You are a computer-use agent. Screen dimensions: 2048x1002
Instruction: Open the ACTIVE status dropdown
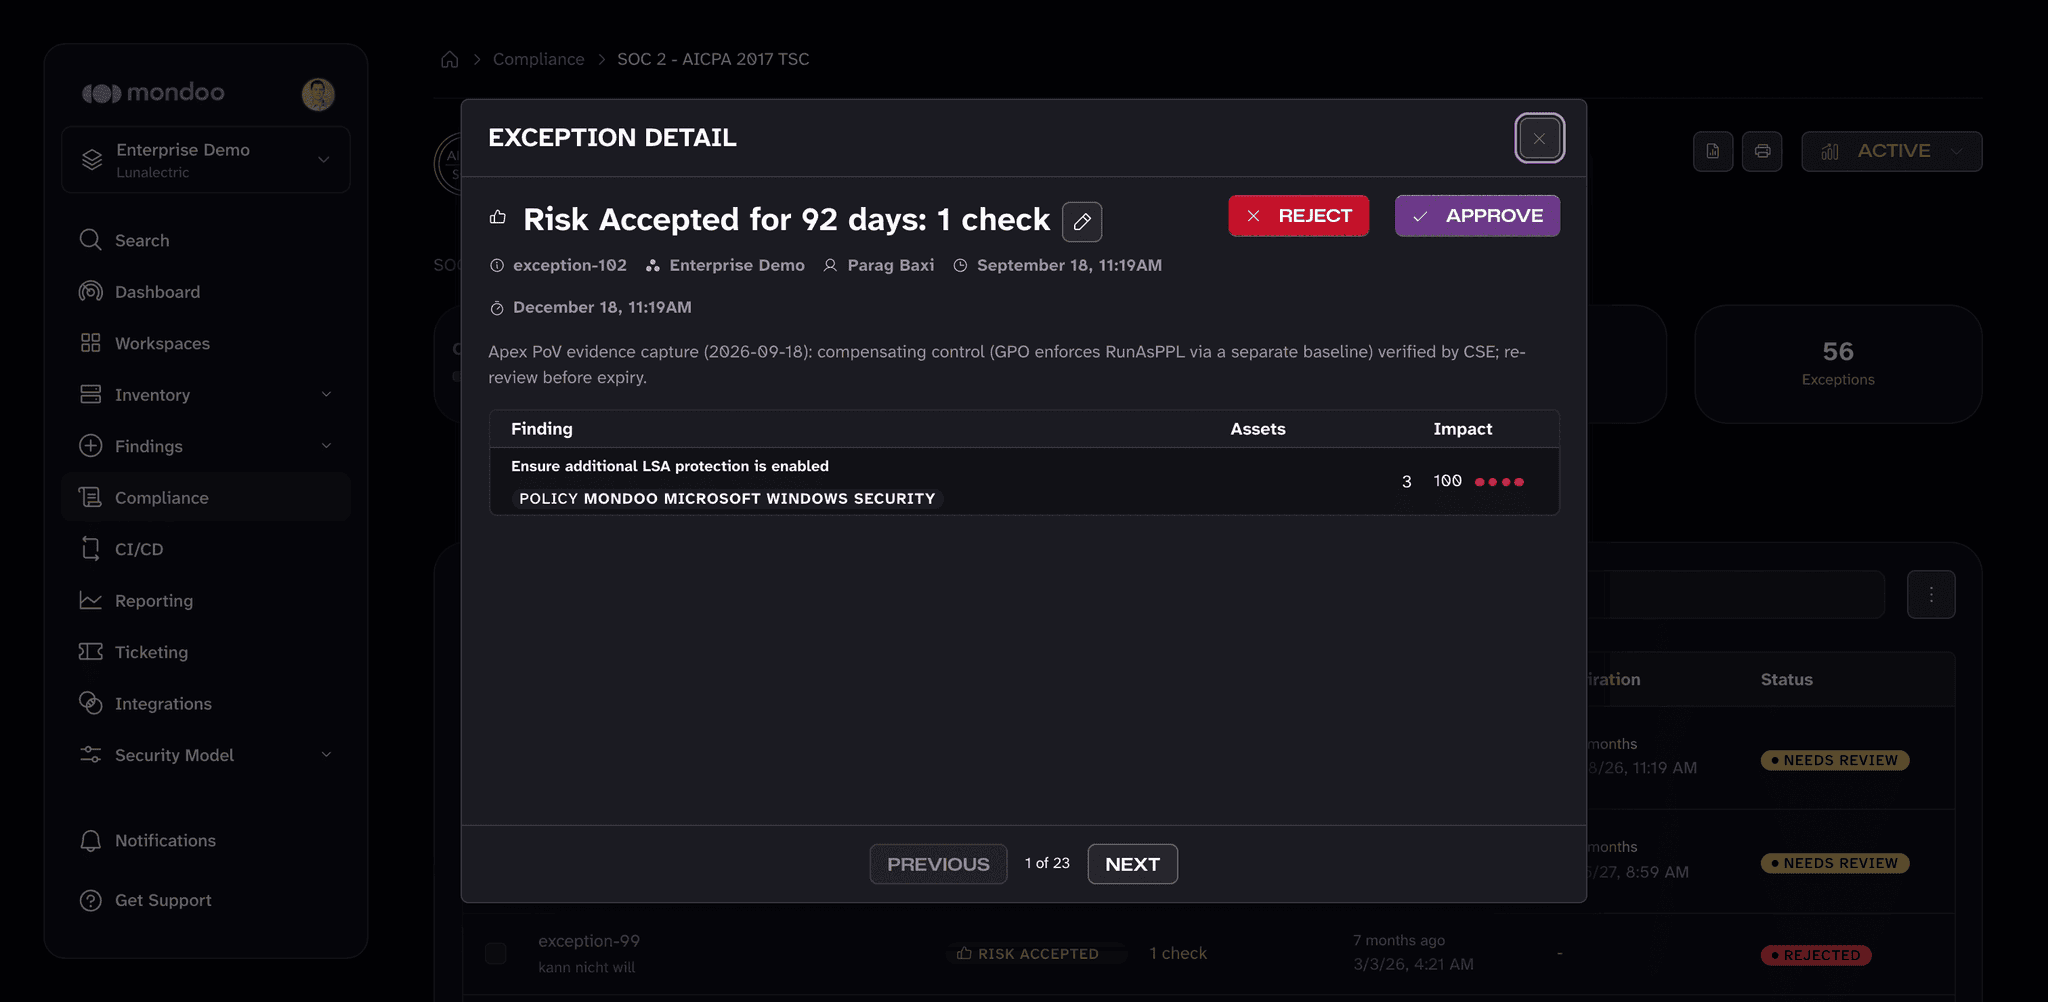point(1891,152)
